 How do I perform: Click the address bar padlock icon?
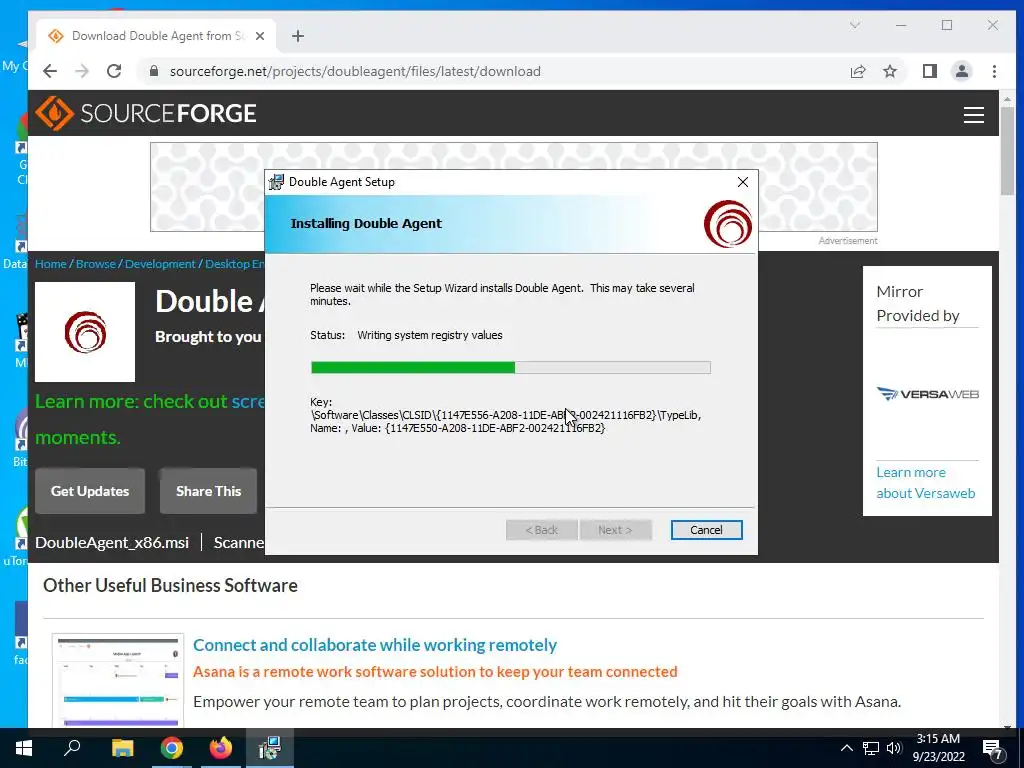point(154,71)
